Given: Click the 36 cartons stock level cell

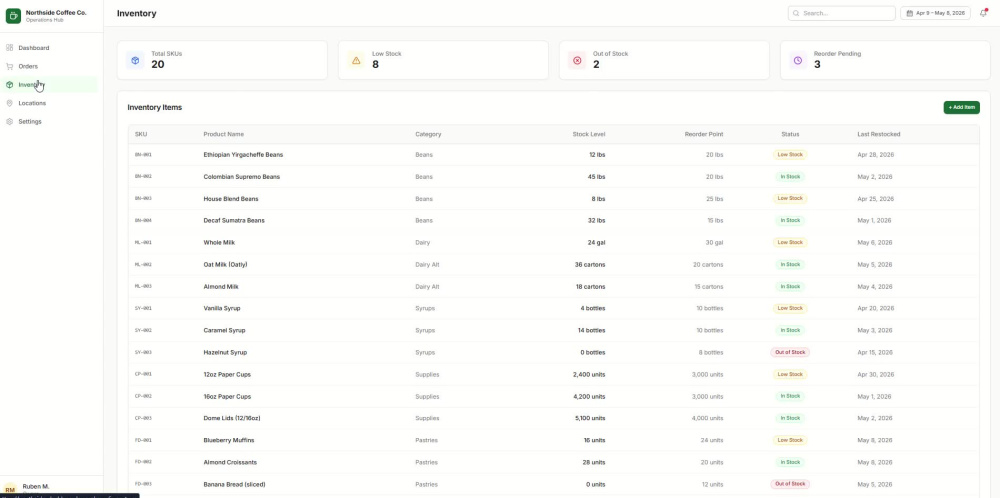Looking at the screenshot, I should 590,265.
